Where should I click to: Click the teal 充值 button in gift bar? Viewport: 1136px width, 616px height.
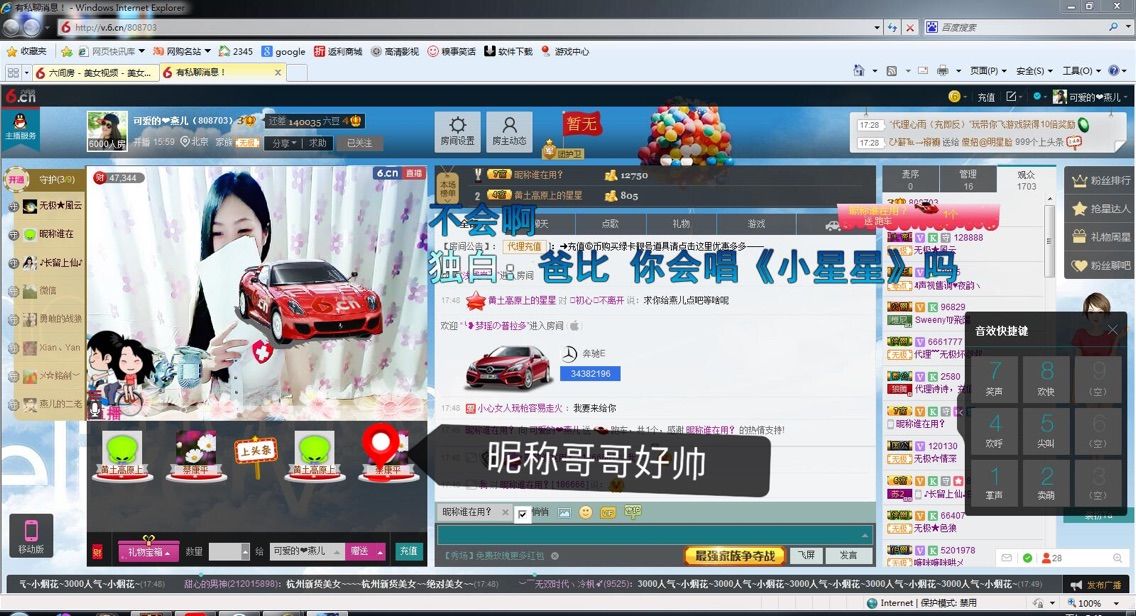point(409,552)
